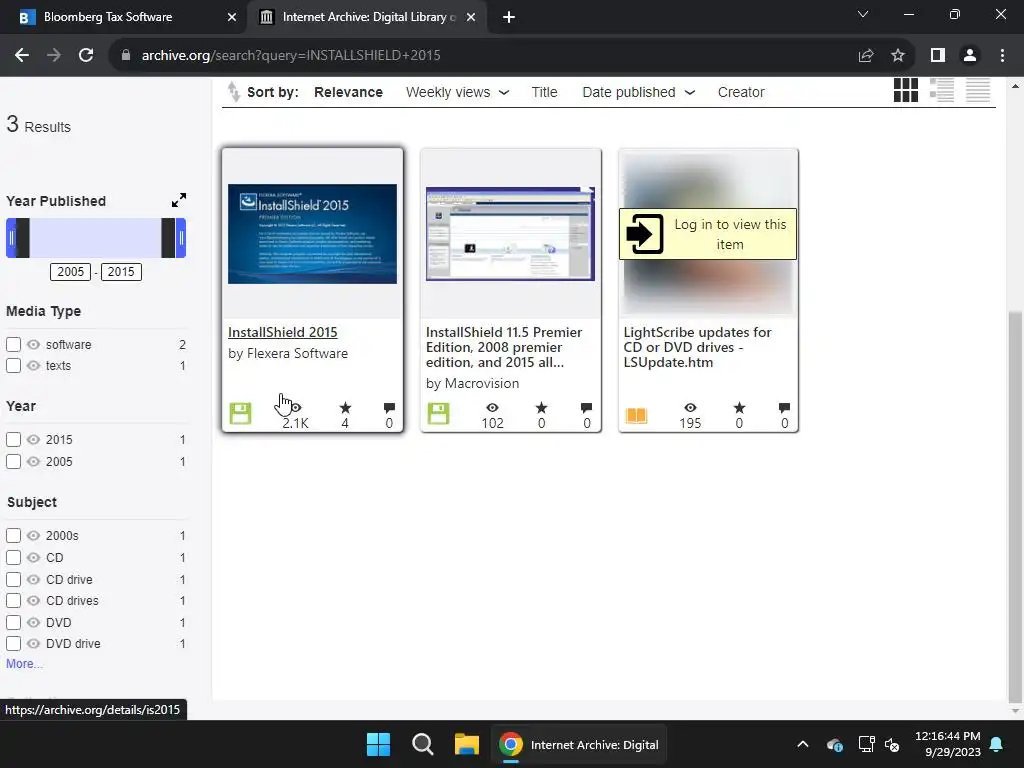
Task: Click views eye icon on LightScribe card
Action: 690,408
